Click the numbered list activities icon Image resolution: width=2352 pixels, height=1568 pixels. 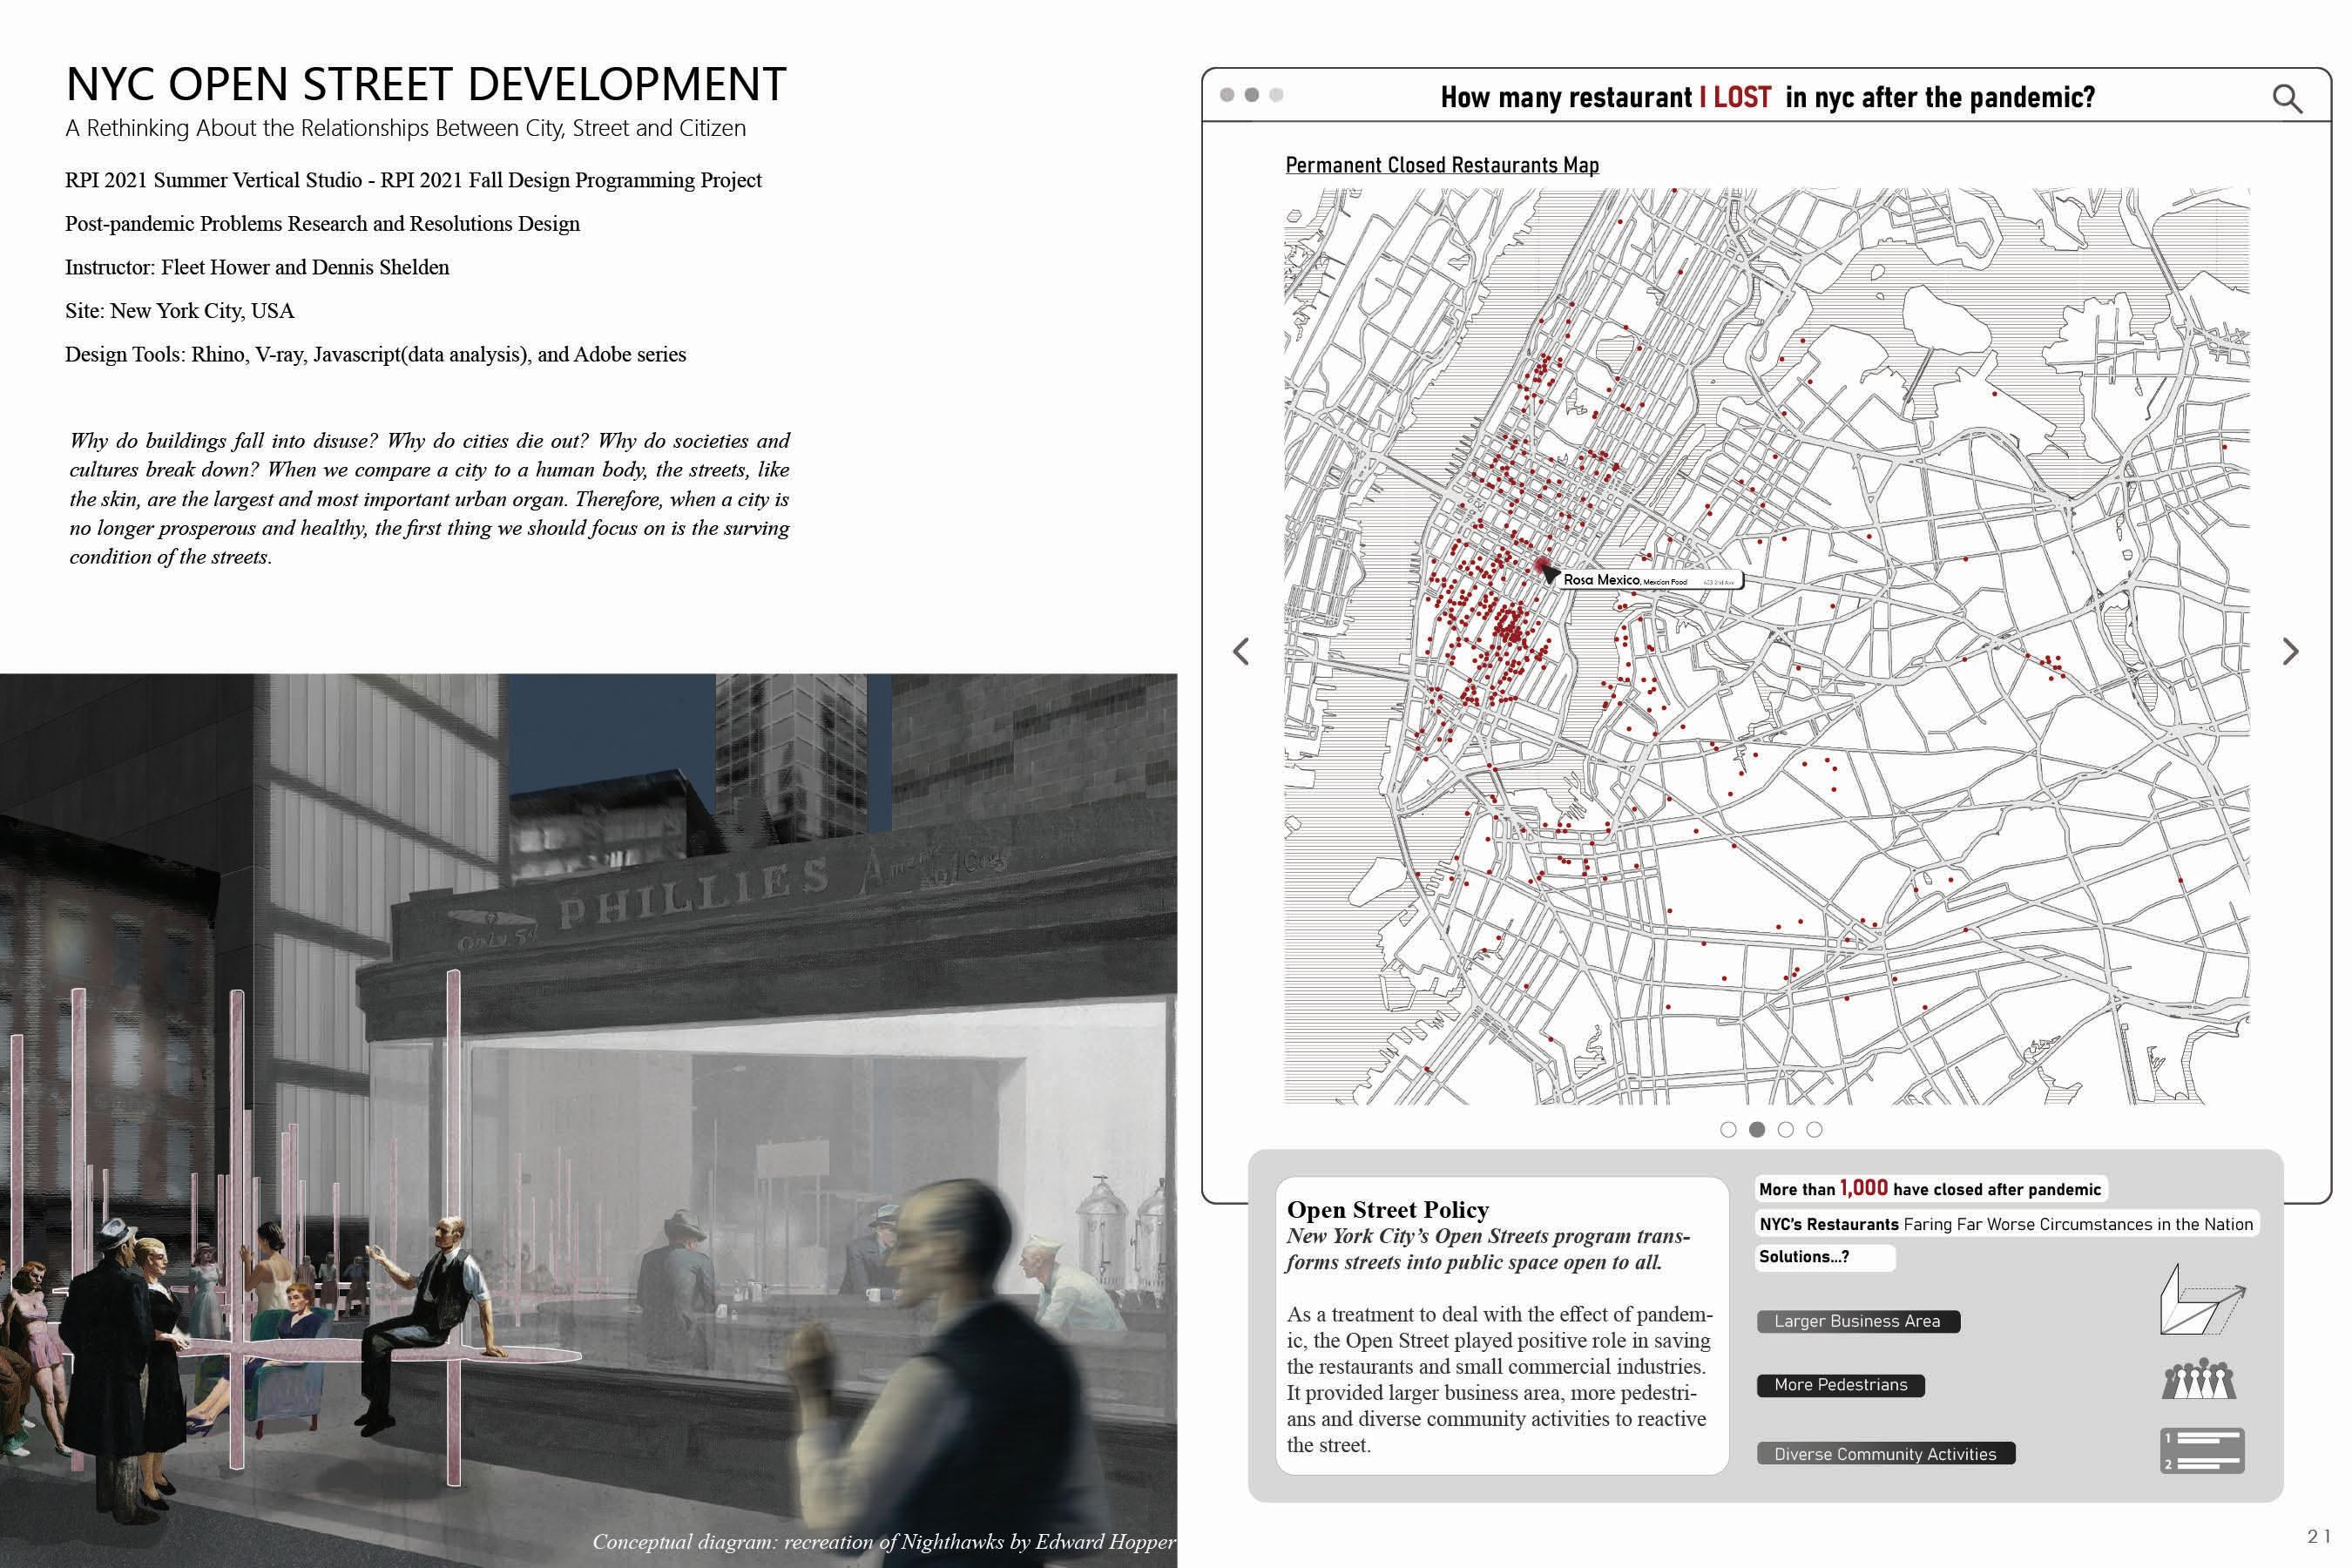[x=2202, y=1451]
